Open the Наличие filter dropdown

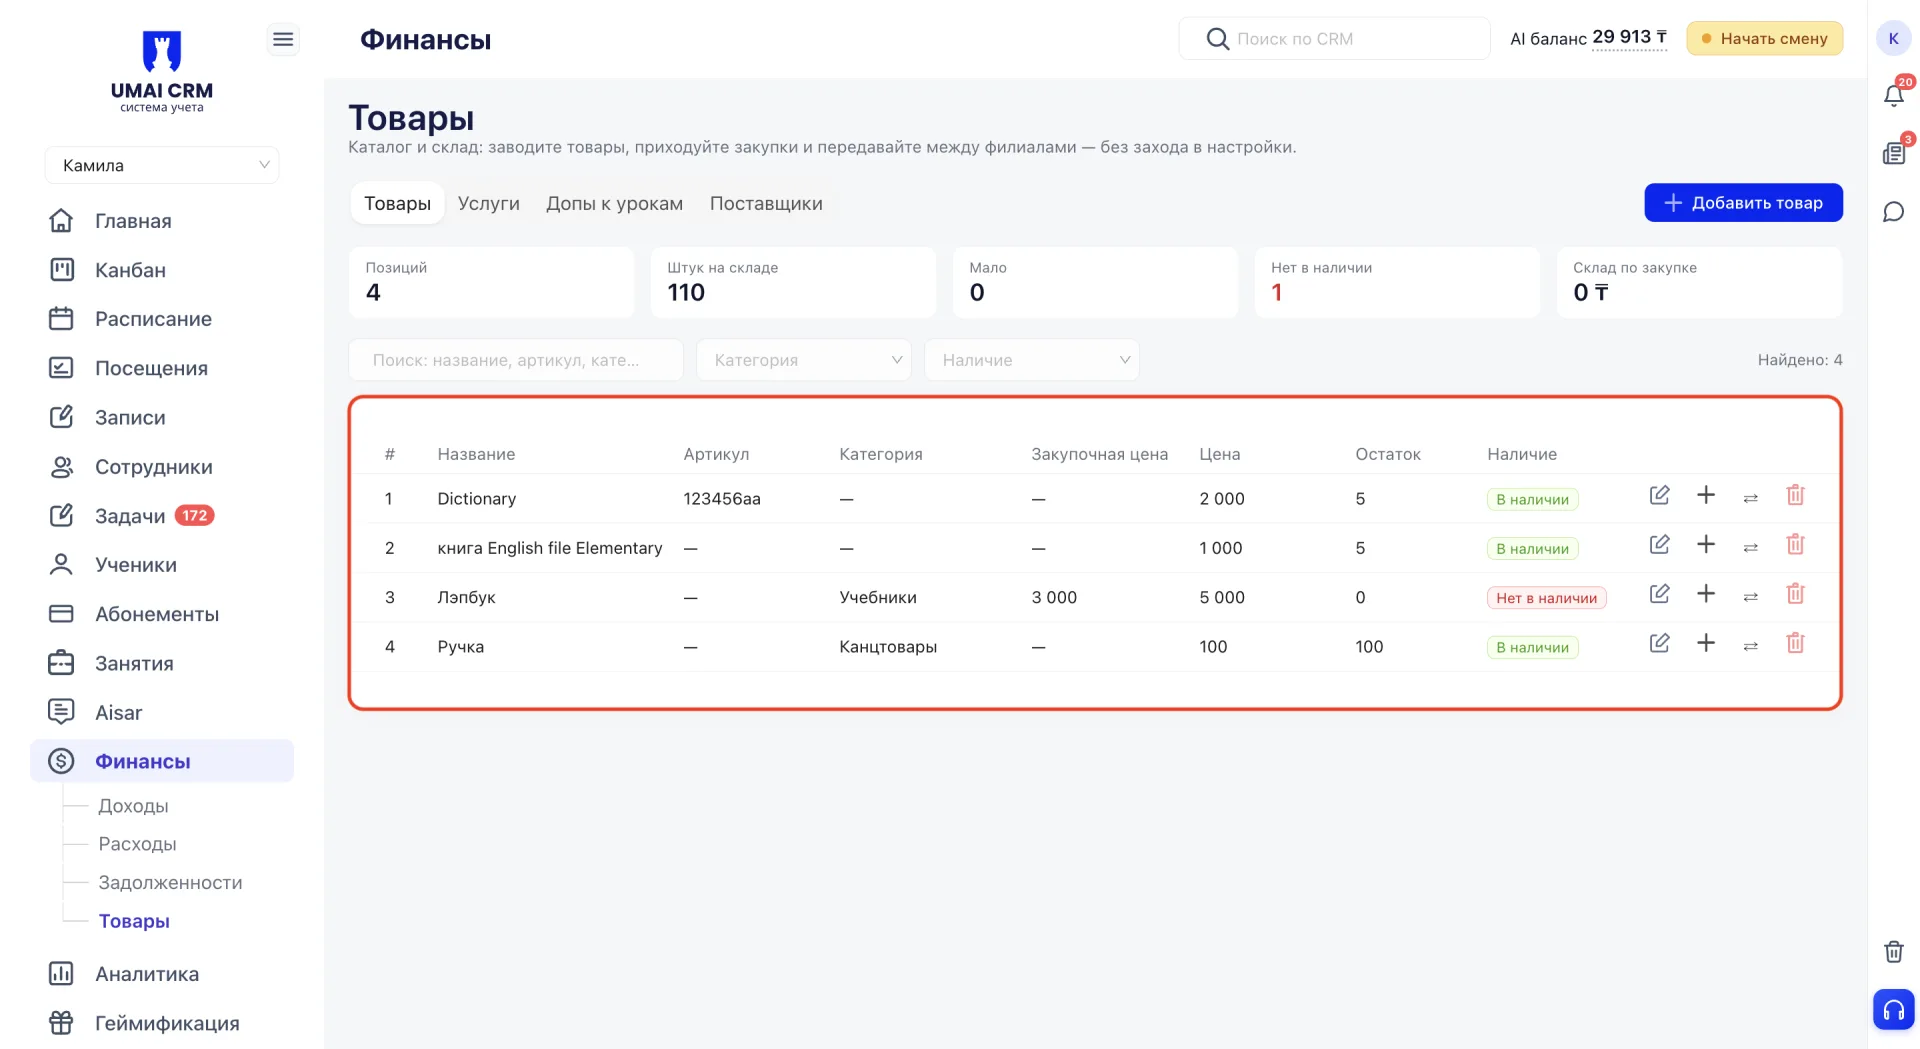[x=1032, y=360]
